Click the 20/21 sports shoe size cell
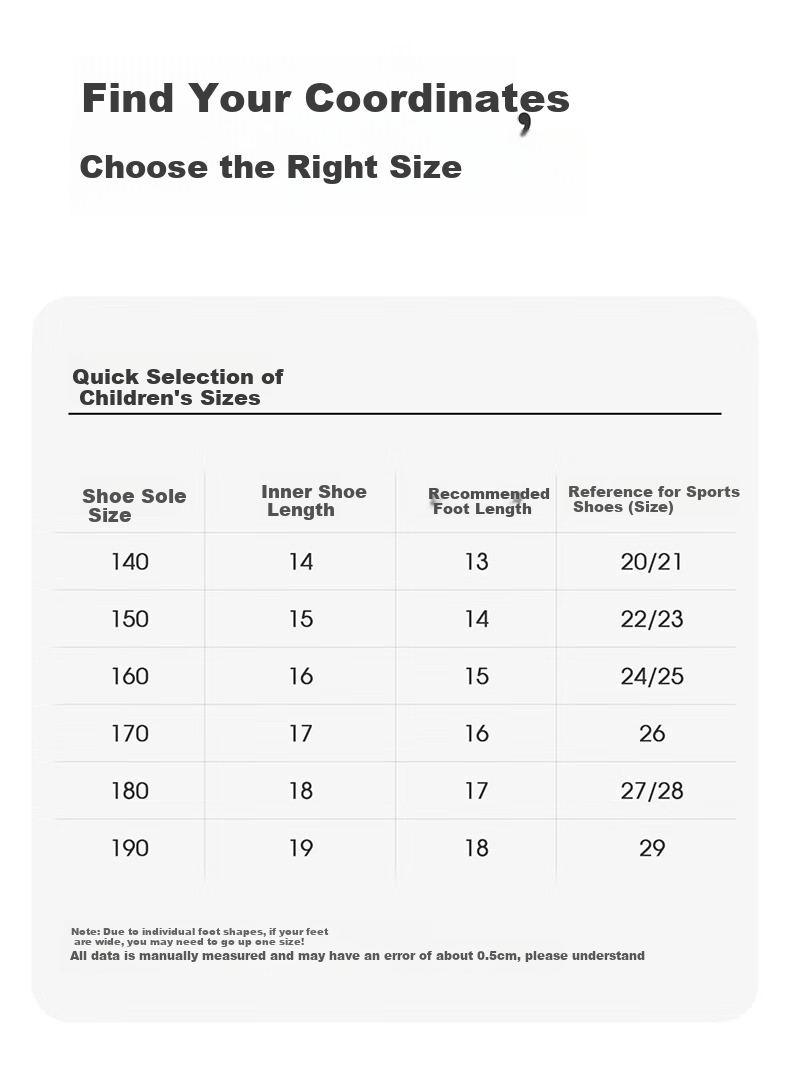The image size is (790, 1083). coord(651,562)
